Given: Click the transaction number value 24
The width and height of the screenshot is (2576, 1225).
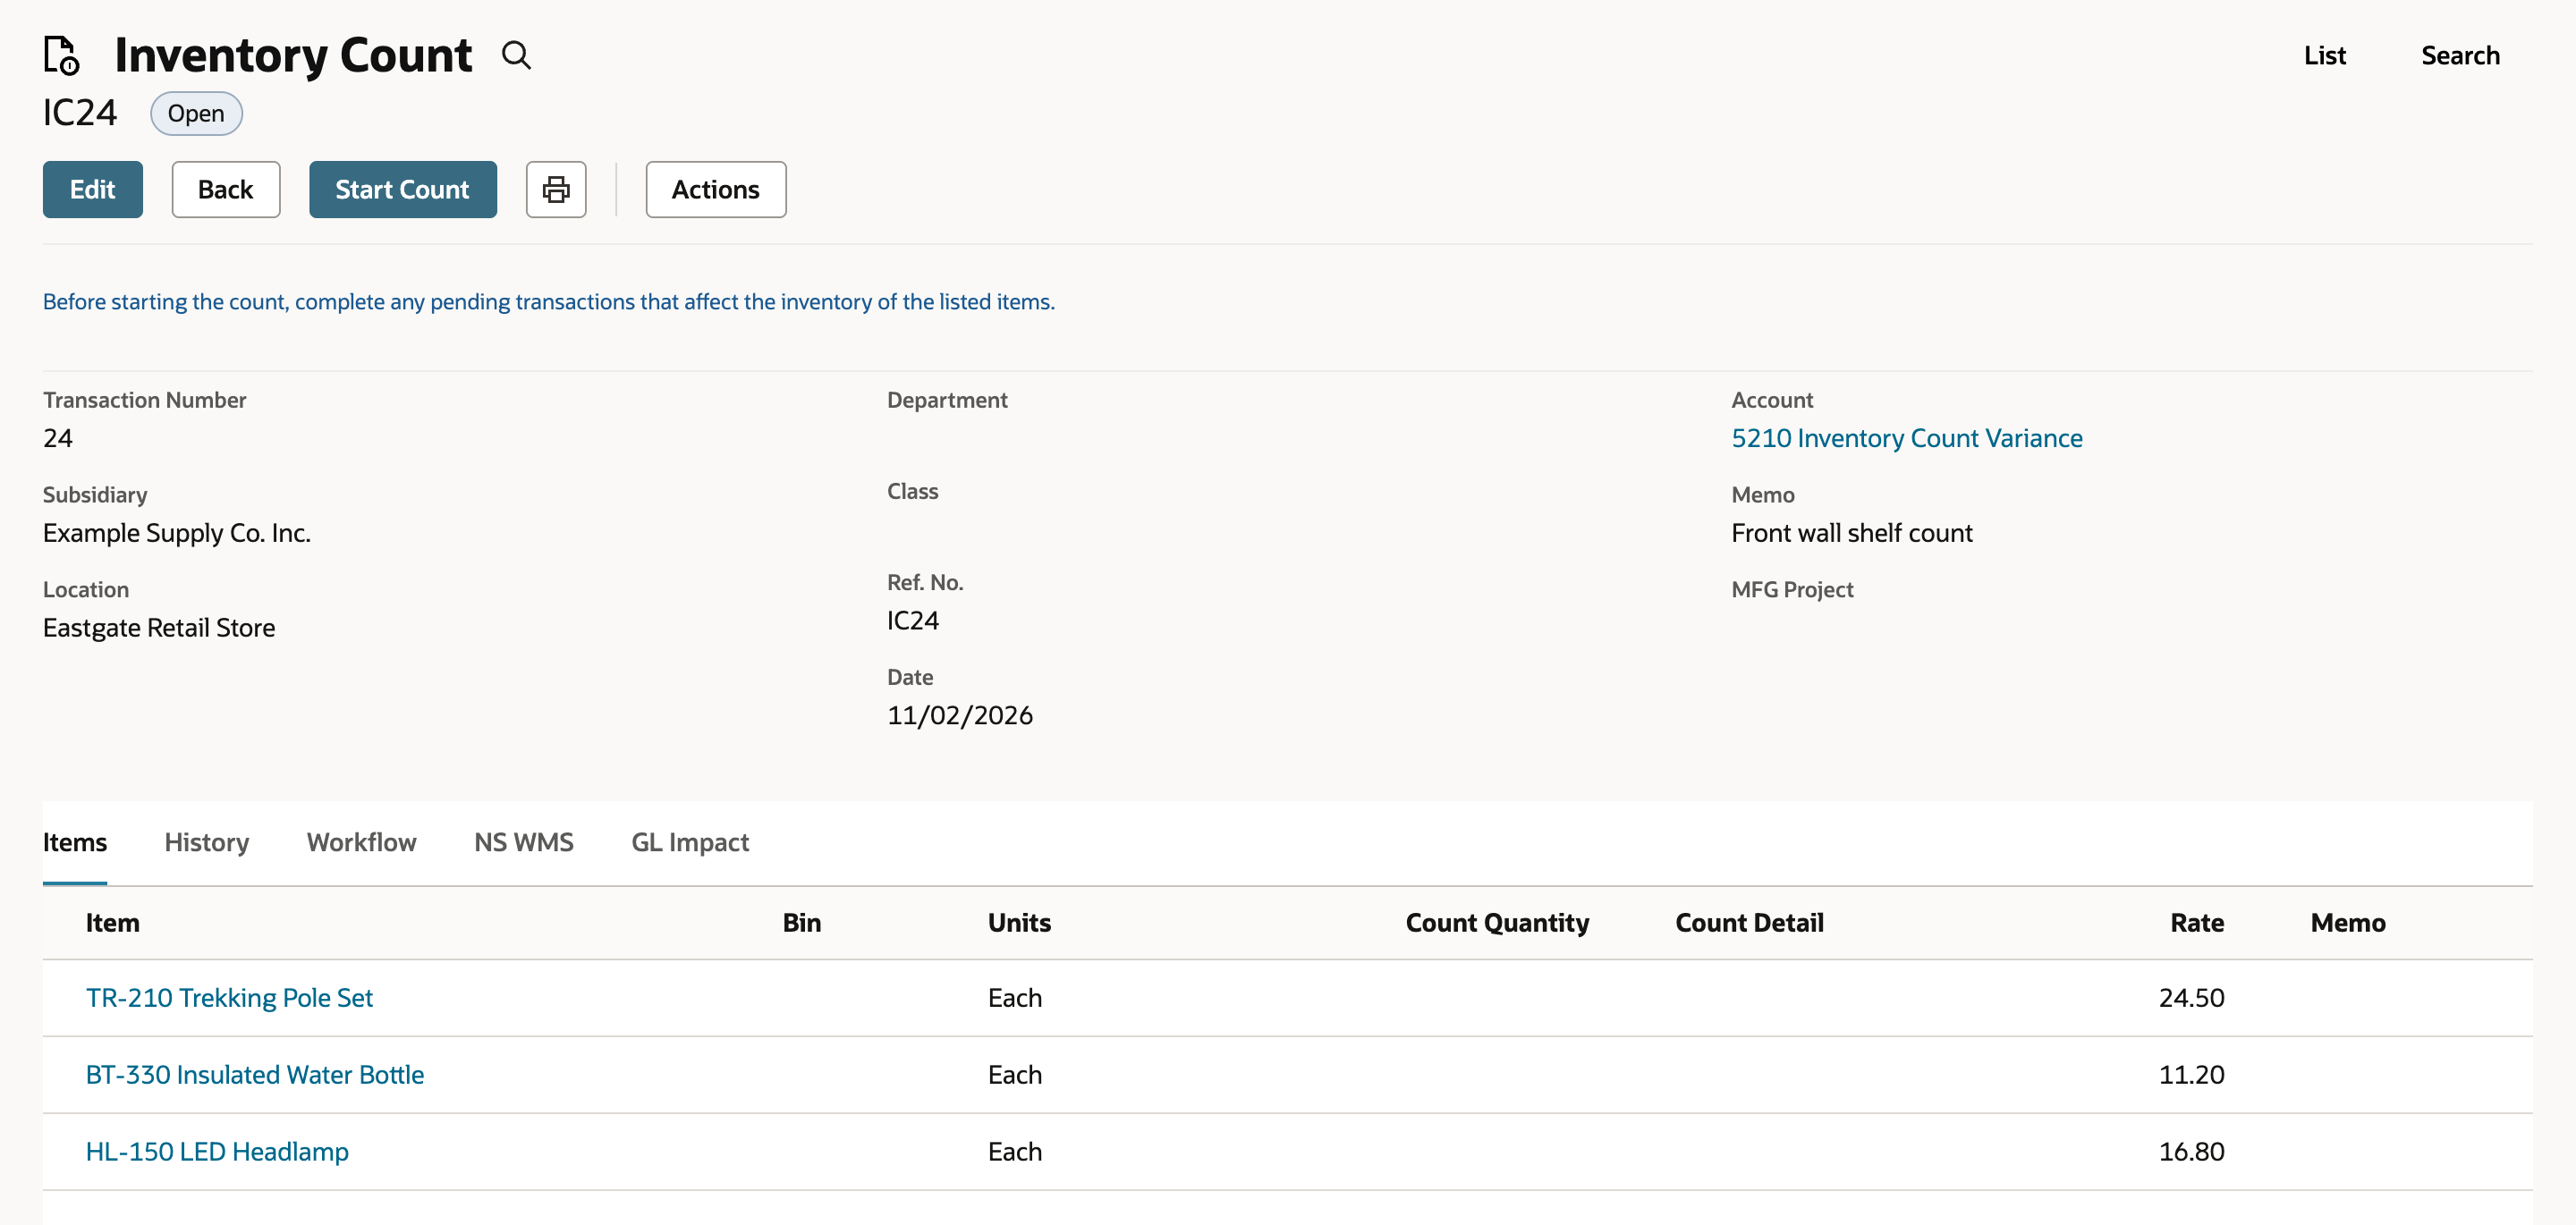Looking at the screenshot, I should 58,438.
